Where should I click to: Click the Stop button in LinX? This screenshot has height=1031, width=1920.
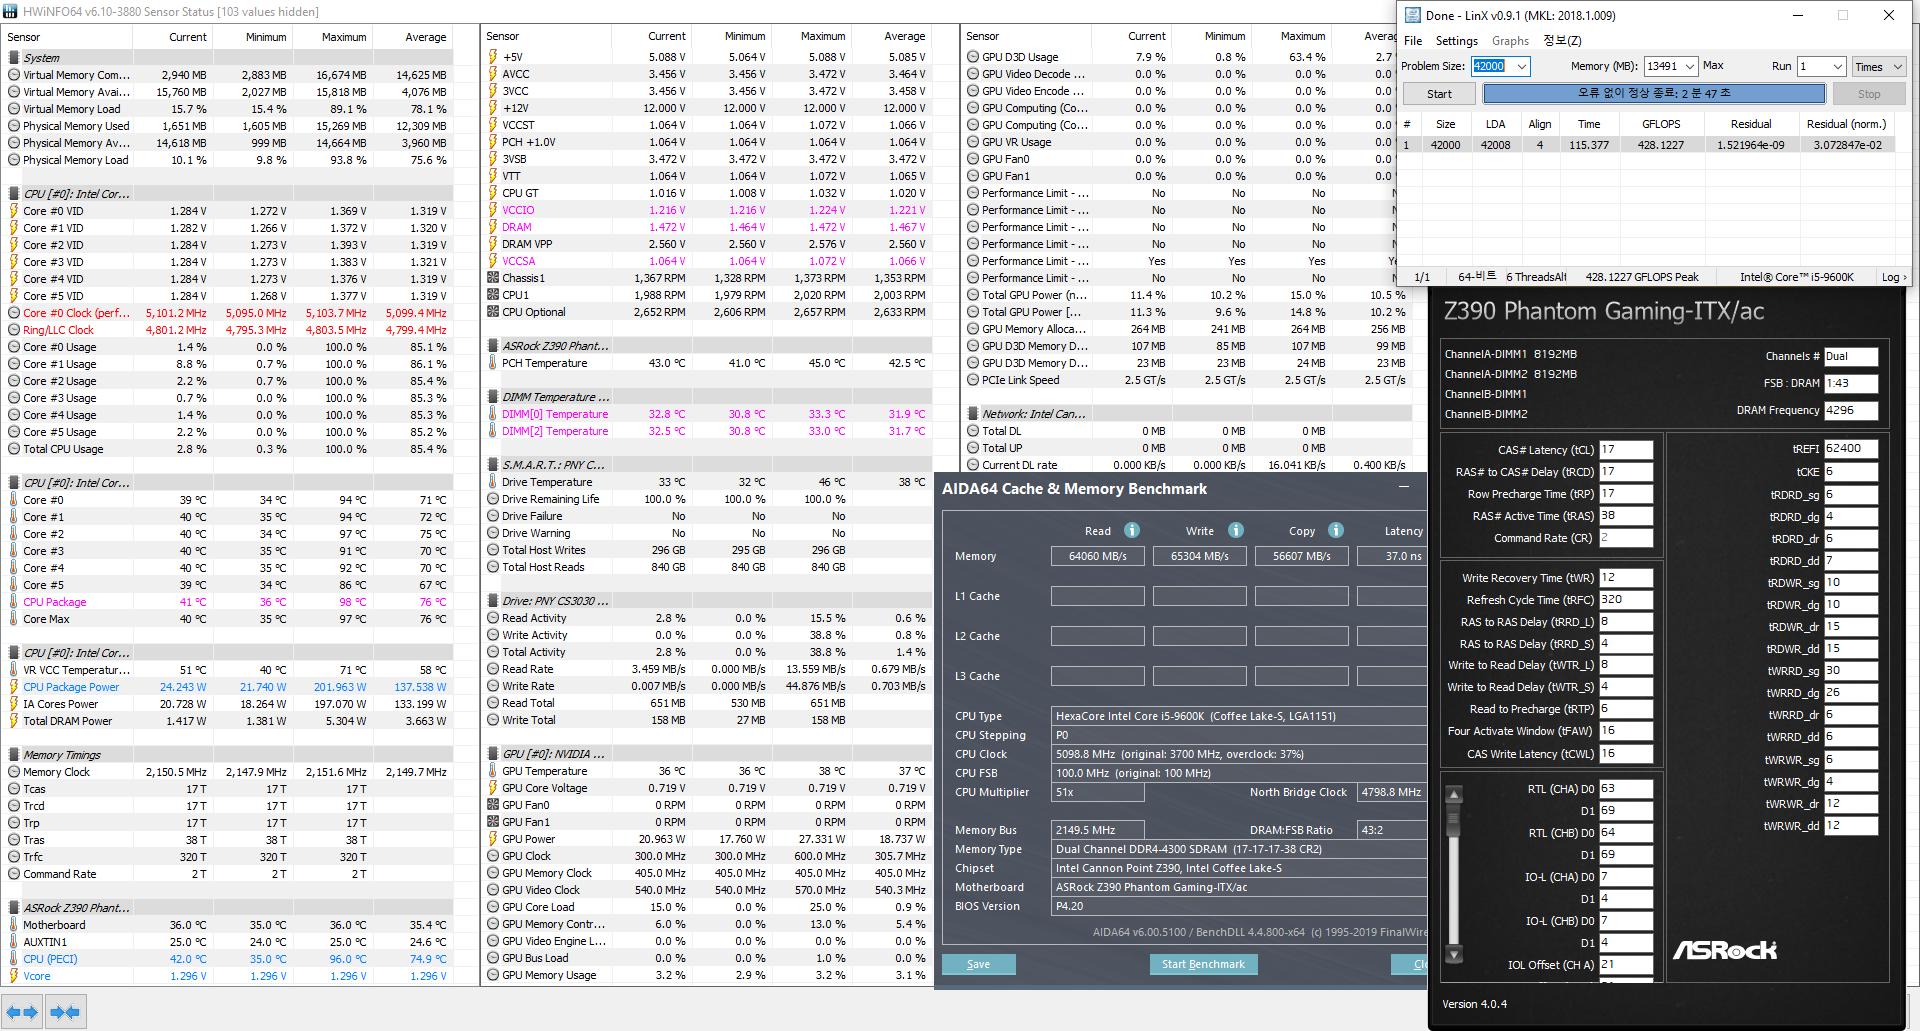pos(1869,94)
